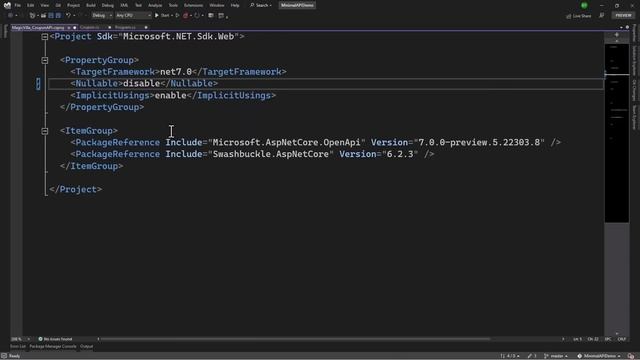Collapse the Project root element
The width and height of the screenshot is (640, 360).
(x=45, y=37)
